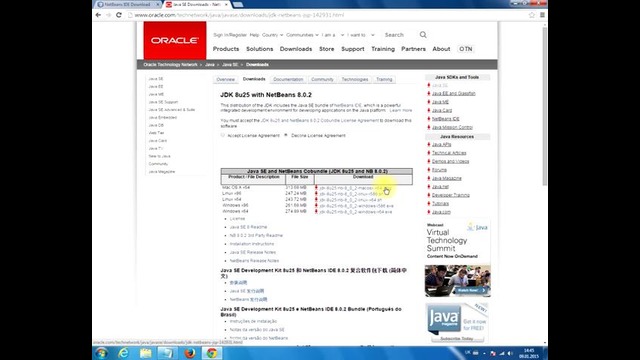640x360 pixels.
Task: Click the red arrow beside Java APIs link
Action: pos(429,144)
